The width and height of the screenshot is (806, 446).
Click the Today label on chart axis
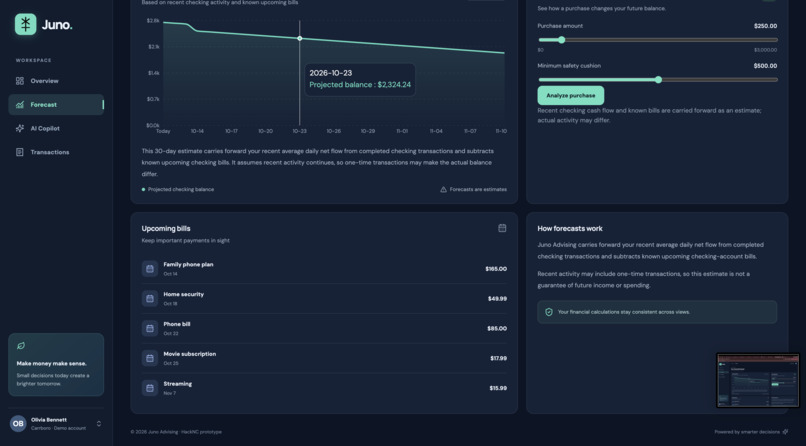163,131
